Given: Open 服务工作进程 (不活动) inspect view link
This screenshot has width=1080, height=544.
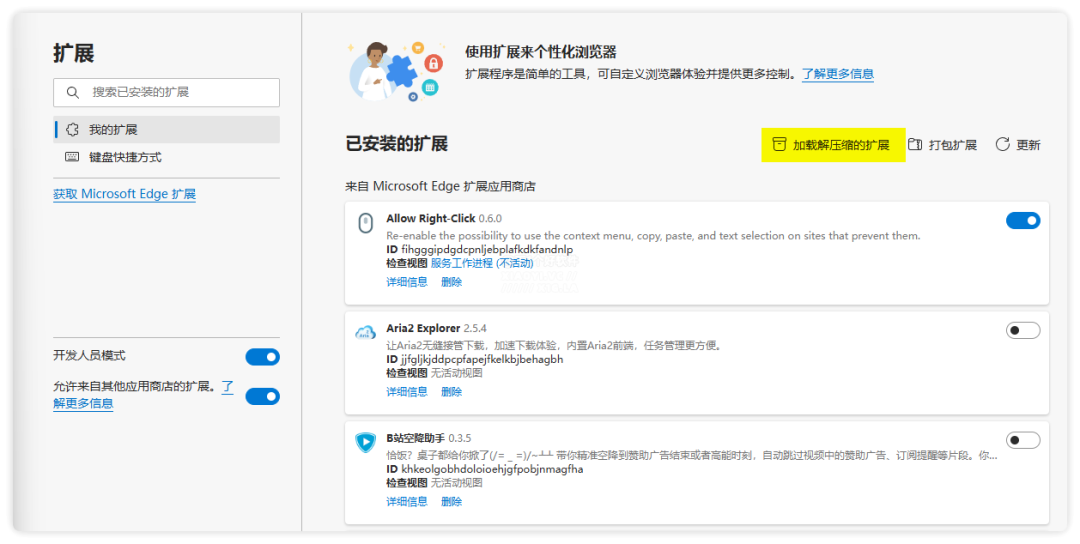Looking at the screenshot, I should click(482, 263).
